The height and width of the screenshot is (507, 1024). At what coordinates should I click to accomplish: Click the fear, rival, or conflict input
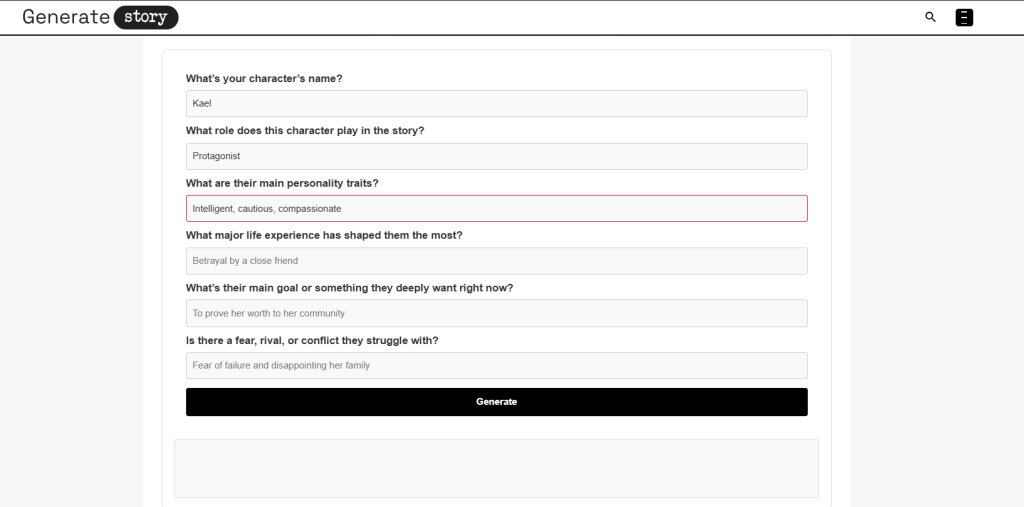tap(496, 365)
